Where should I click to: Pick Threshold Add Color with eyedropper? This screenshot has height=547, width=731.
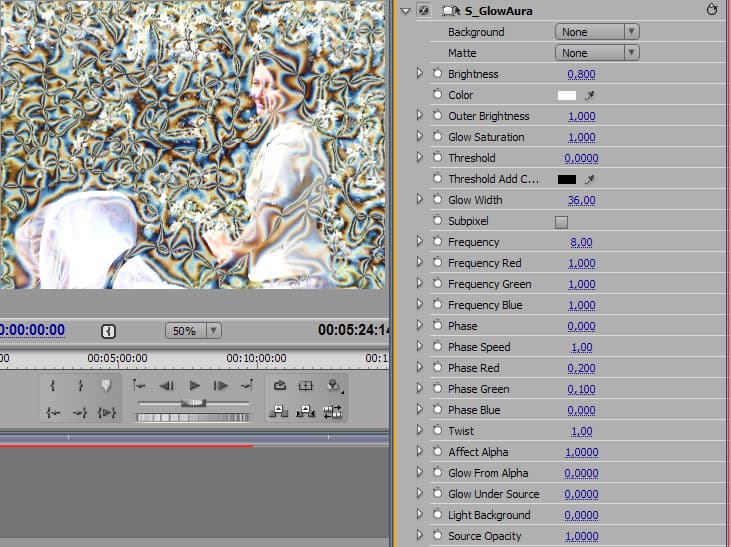coord(590,180)
